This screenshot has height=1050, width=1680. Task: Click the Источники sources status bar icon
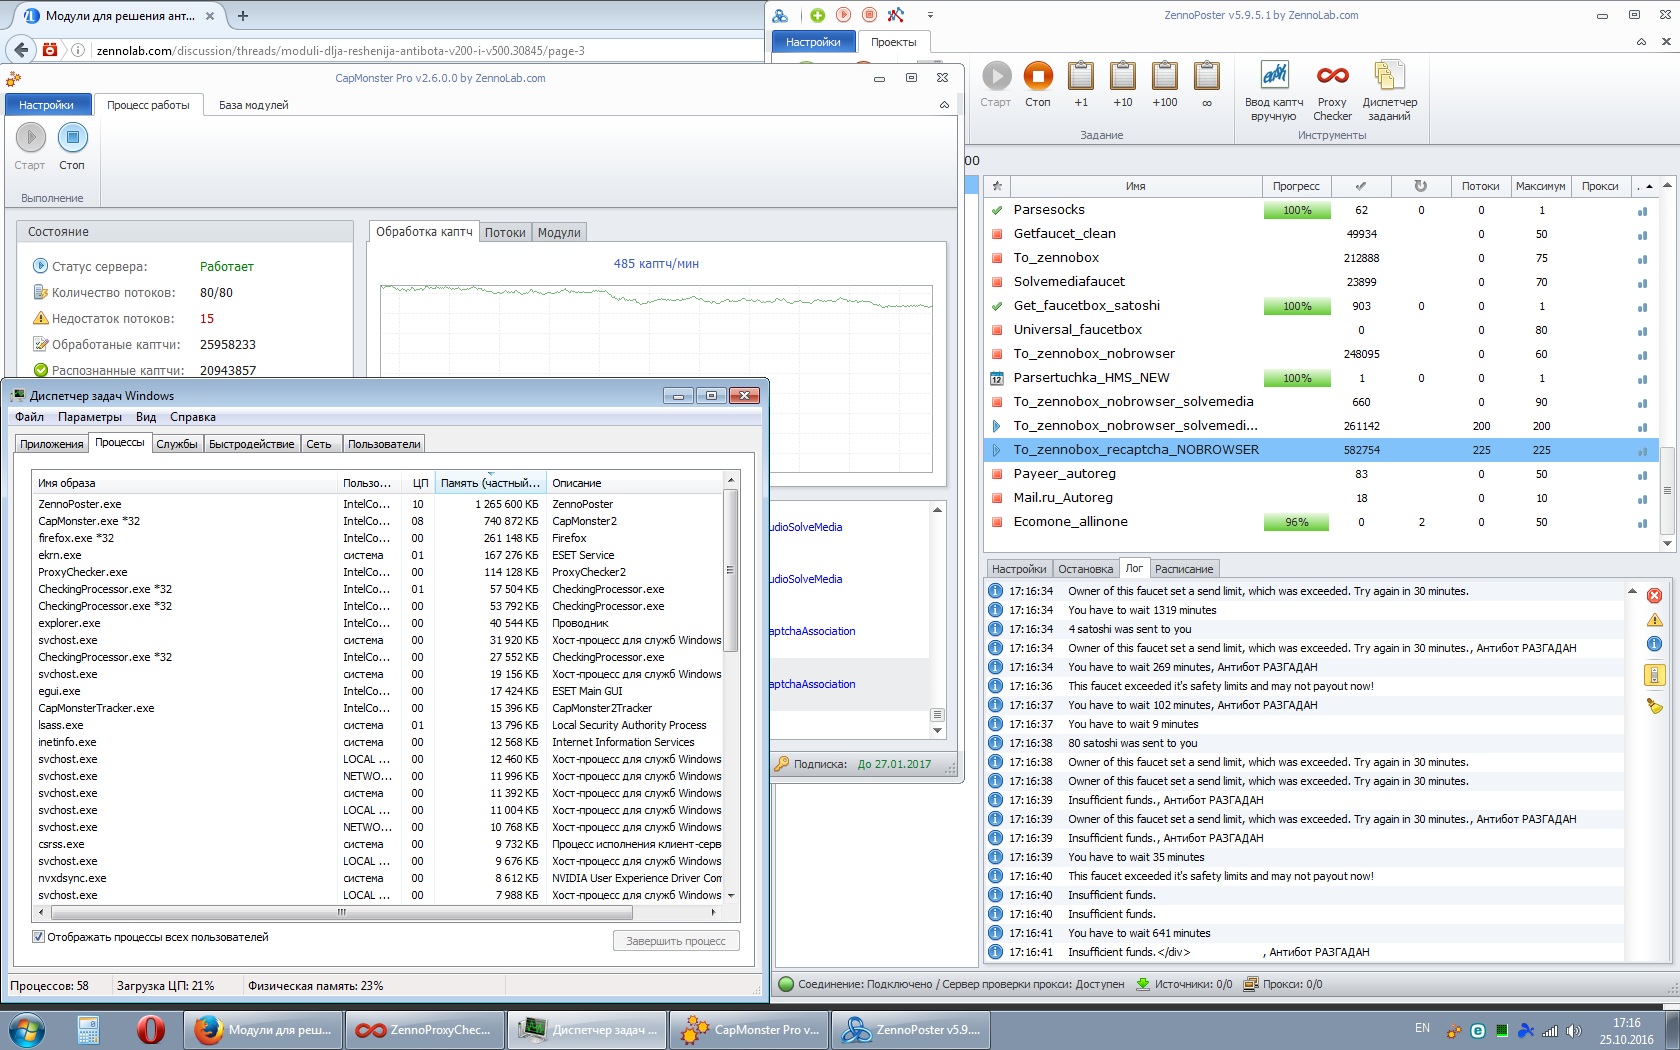(1144, 984)
